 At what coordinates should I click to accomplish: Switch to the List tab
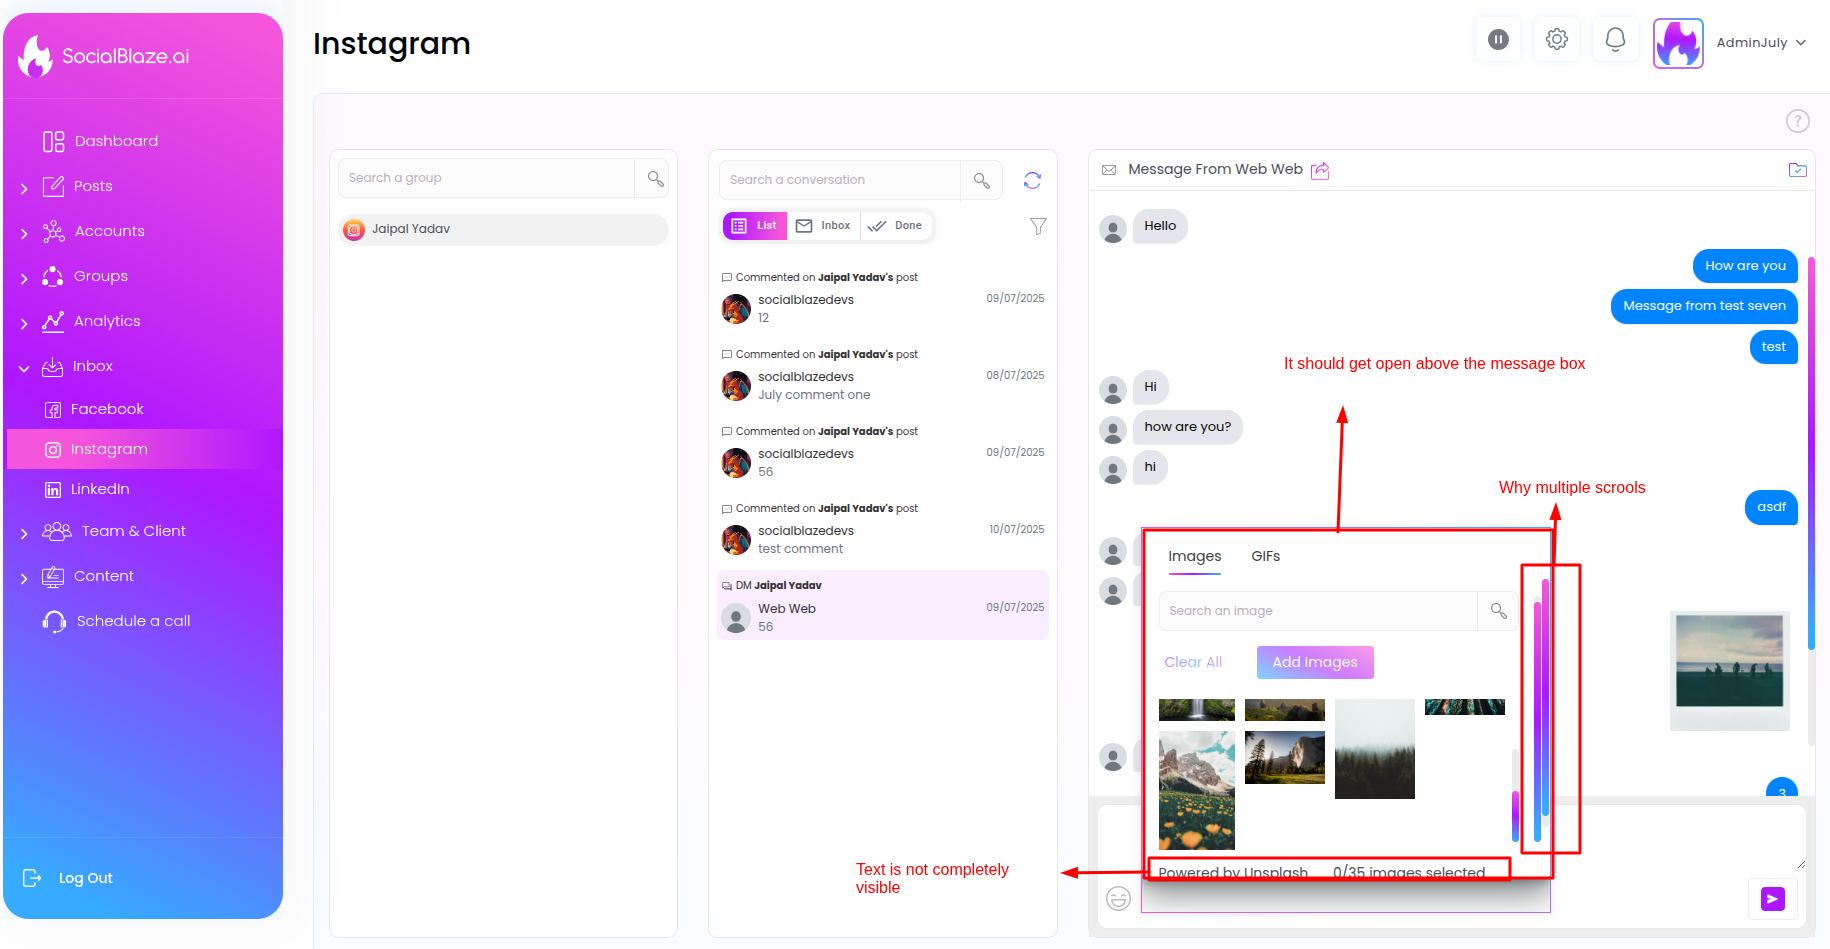(x=755, y=226)
